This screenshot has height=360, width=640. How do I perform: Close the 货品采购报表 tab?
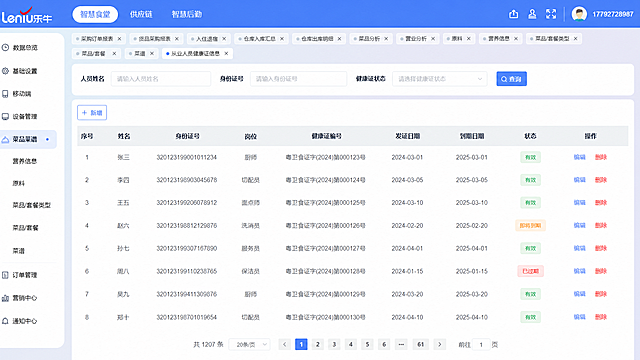click(x=177, y=39)
